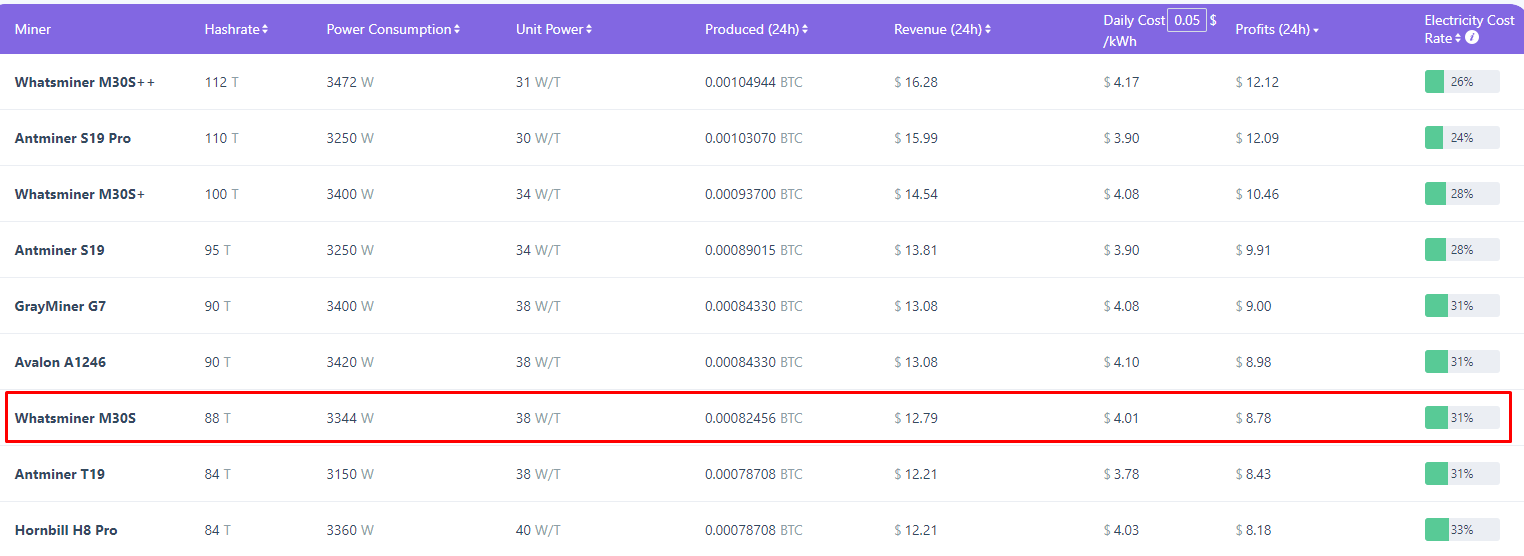The height and width of the screenshot is (556, 1524).
Task: Open Electricity Cost Rate info icon
Action: coord(1472,38)
